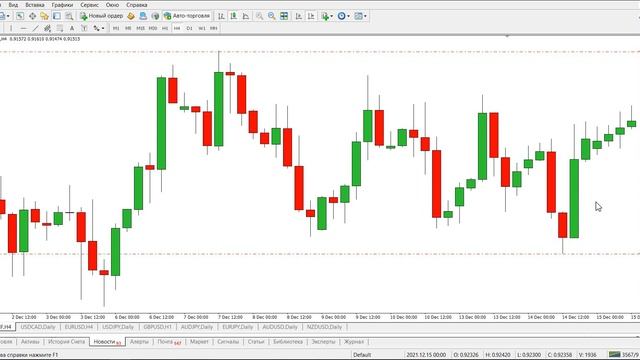Switch to the MN timeframe button
Screen dimensions: 640x360
[213, 28]
